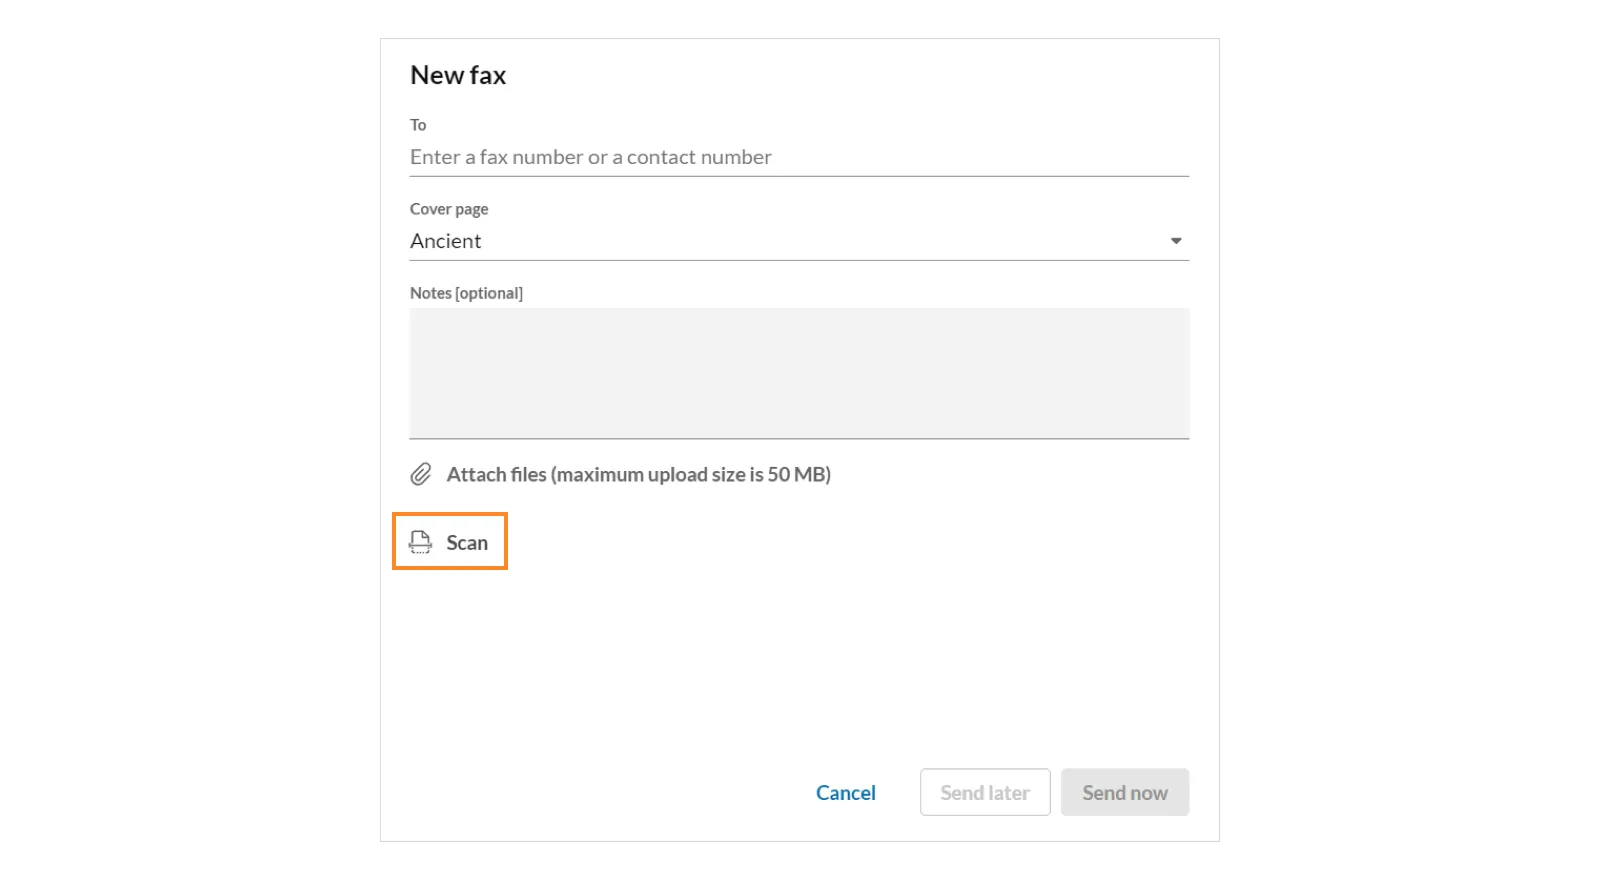Screen dimensions: 1600x880
Task: Select the Scan text label
Action: coord(467,542)
